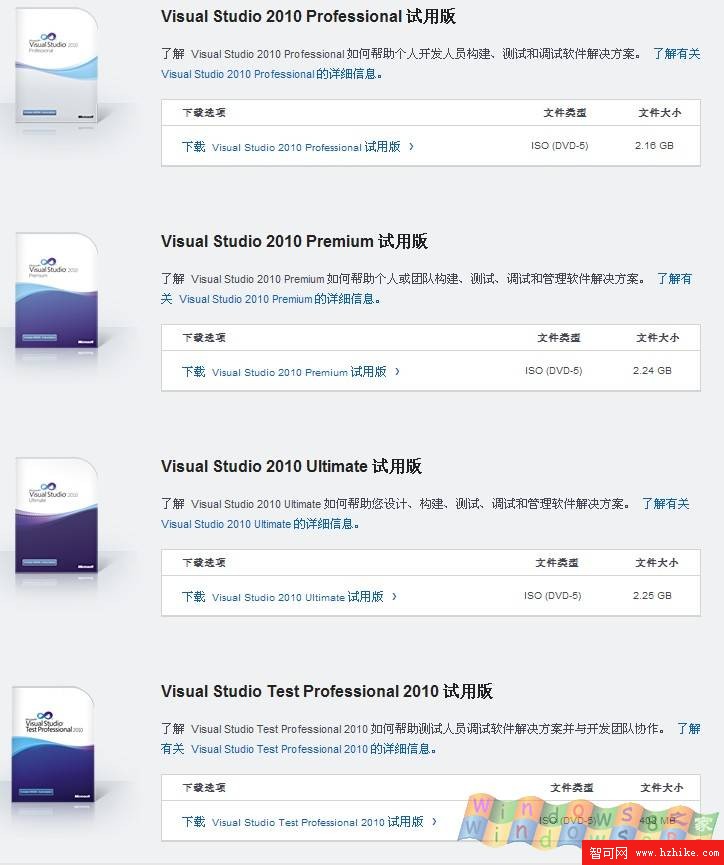Image resolution: width=724 pixels, height=865 pixels.
Task: Click 下载选项 header in Ultimate table
Action: (204, 563)
